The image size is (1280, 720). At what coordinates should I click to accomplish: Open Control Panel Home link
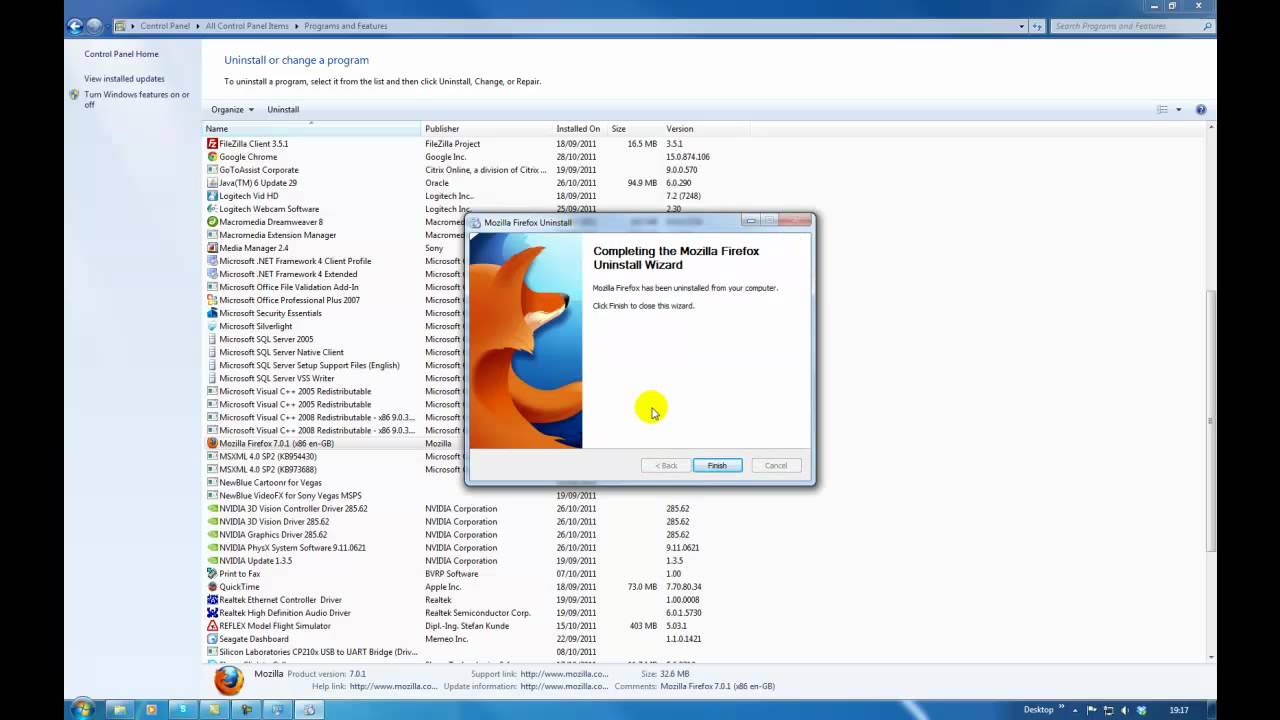(121, 54)
